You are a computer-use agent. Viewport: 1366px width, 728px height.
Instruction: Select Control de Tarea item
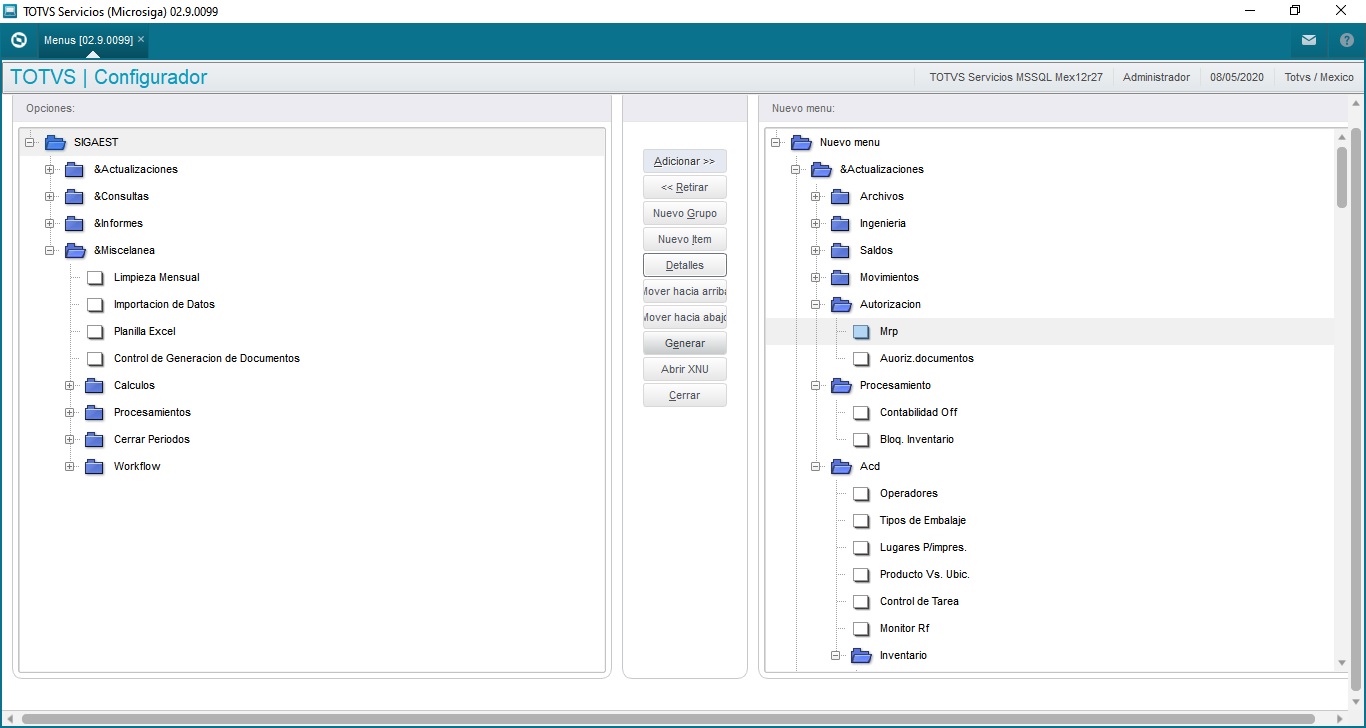(x=920, y=601)
